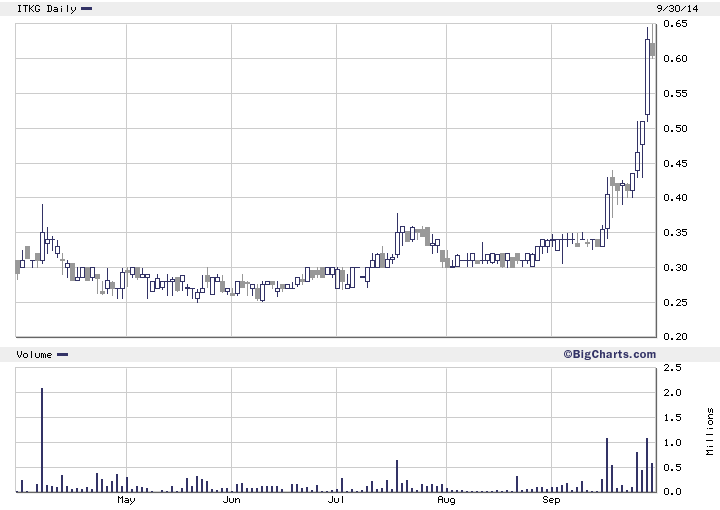Click the 0.40 price axis label
This screenshot has width=720, height=510.
(x=675, y=197)
